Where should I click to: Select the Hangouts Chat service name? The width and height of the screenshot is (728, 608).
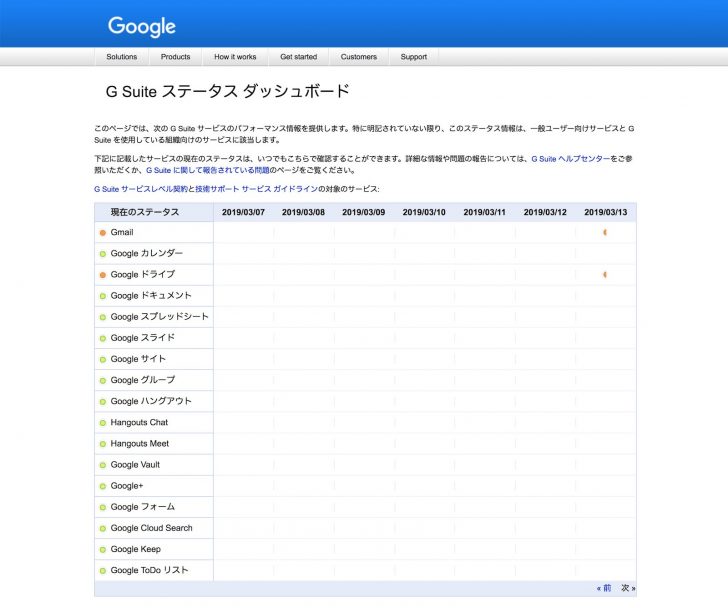[139, 422]
